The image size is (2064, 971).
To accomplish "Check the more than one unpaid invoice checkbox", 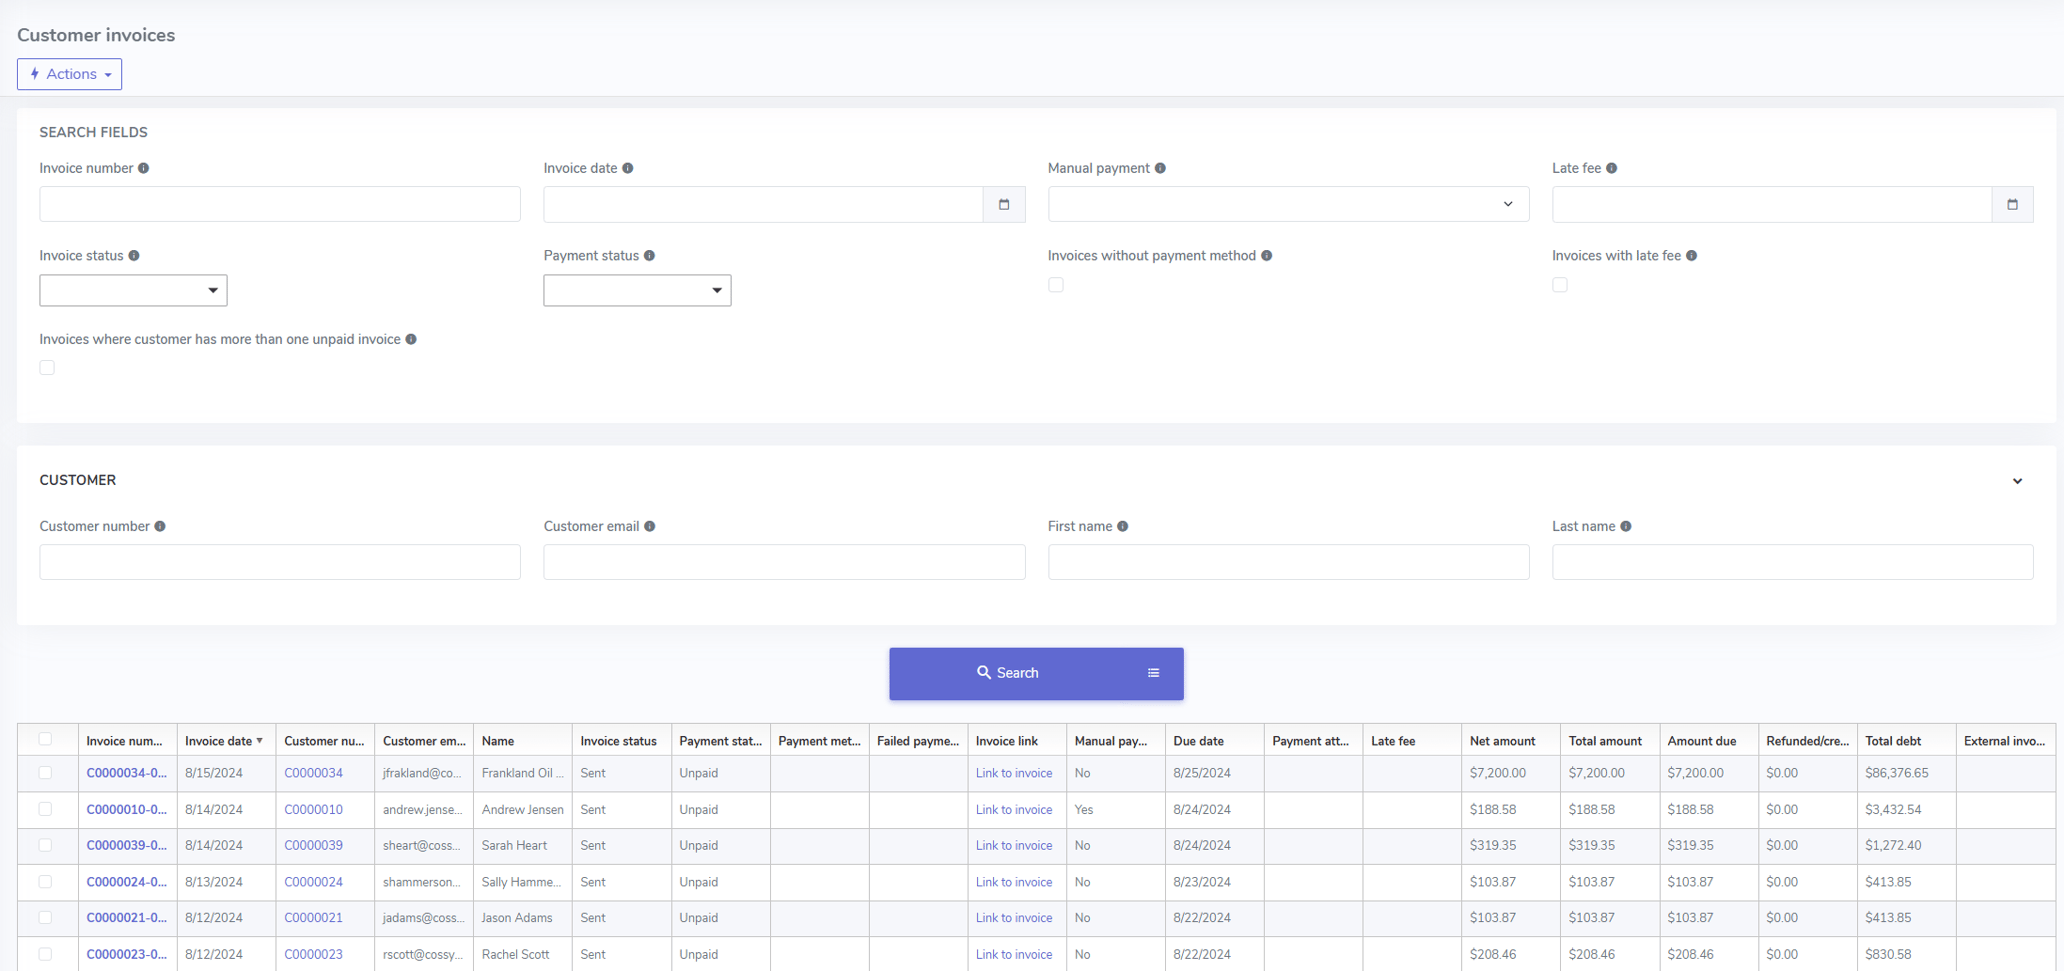I will 47,368.
